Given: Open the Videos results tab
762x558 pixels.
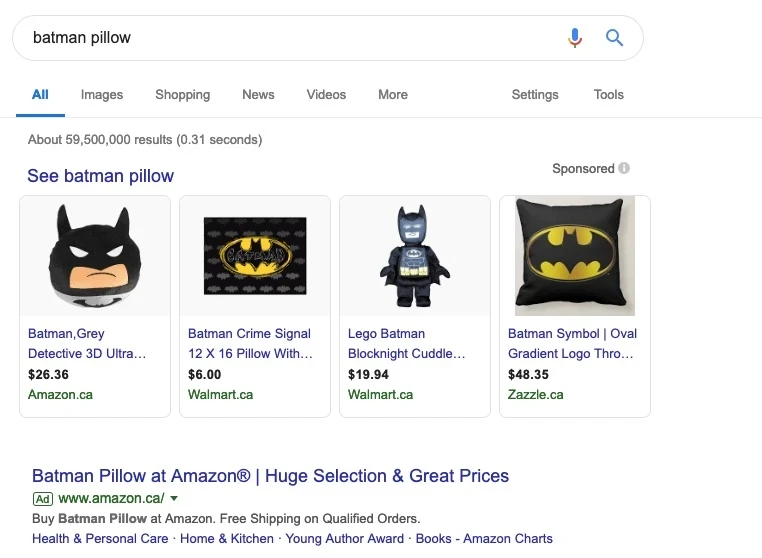Looking at the screenshot, I should (326, 95).
